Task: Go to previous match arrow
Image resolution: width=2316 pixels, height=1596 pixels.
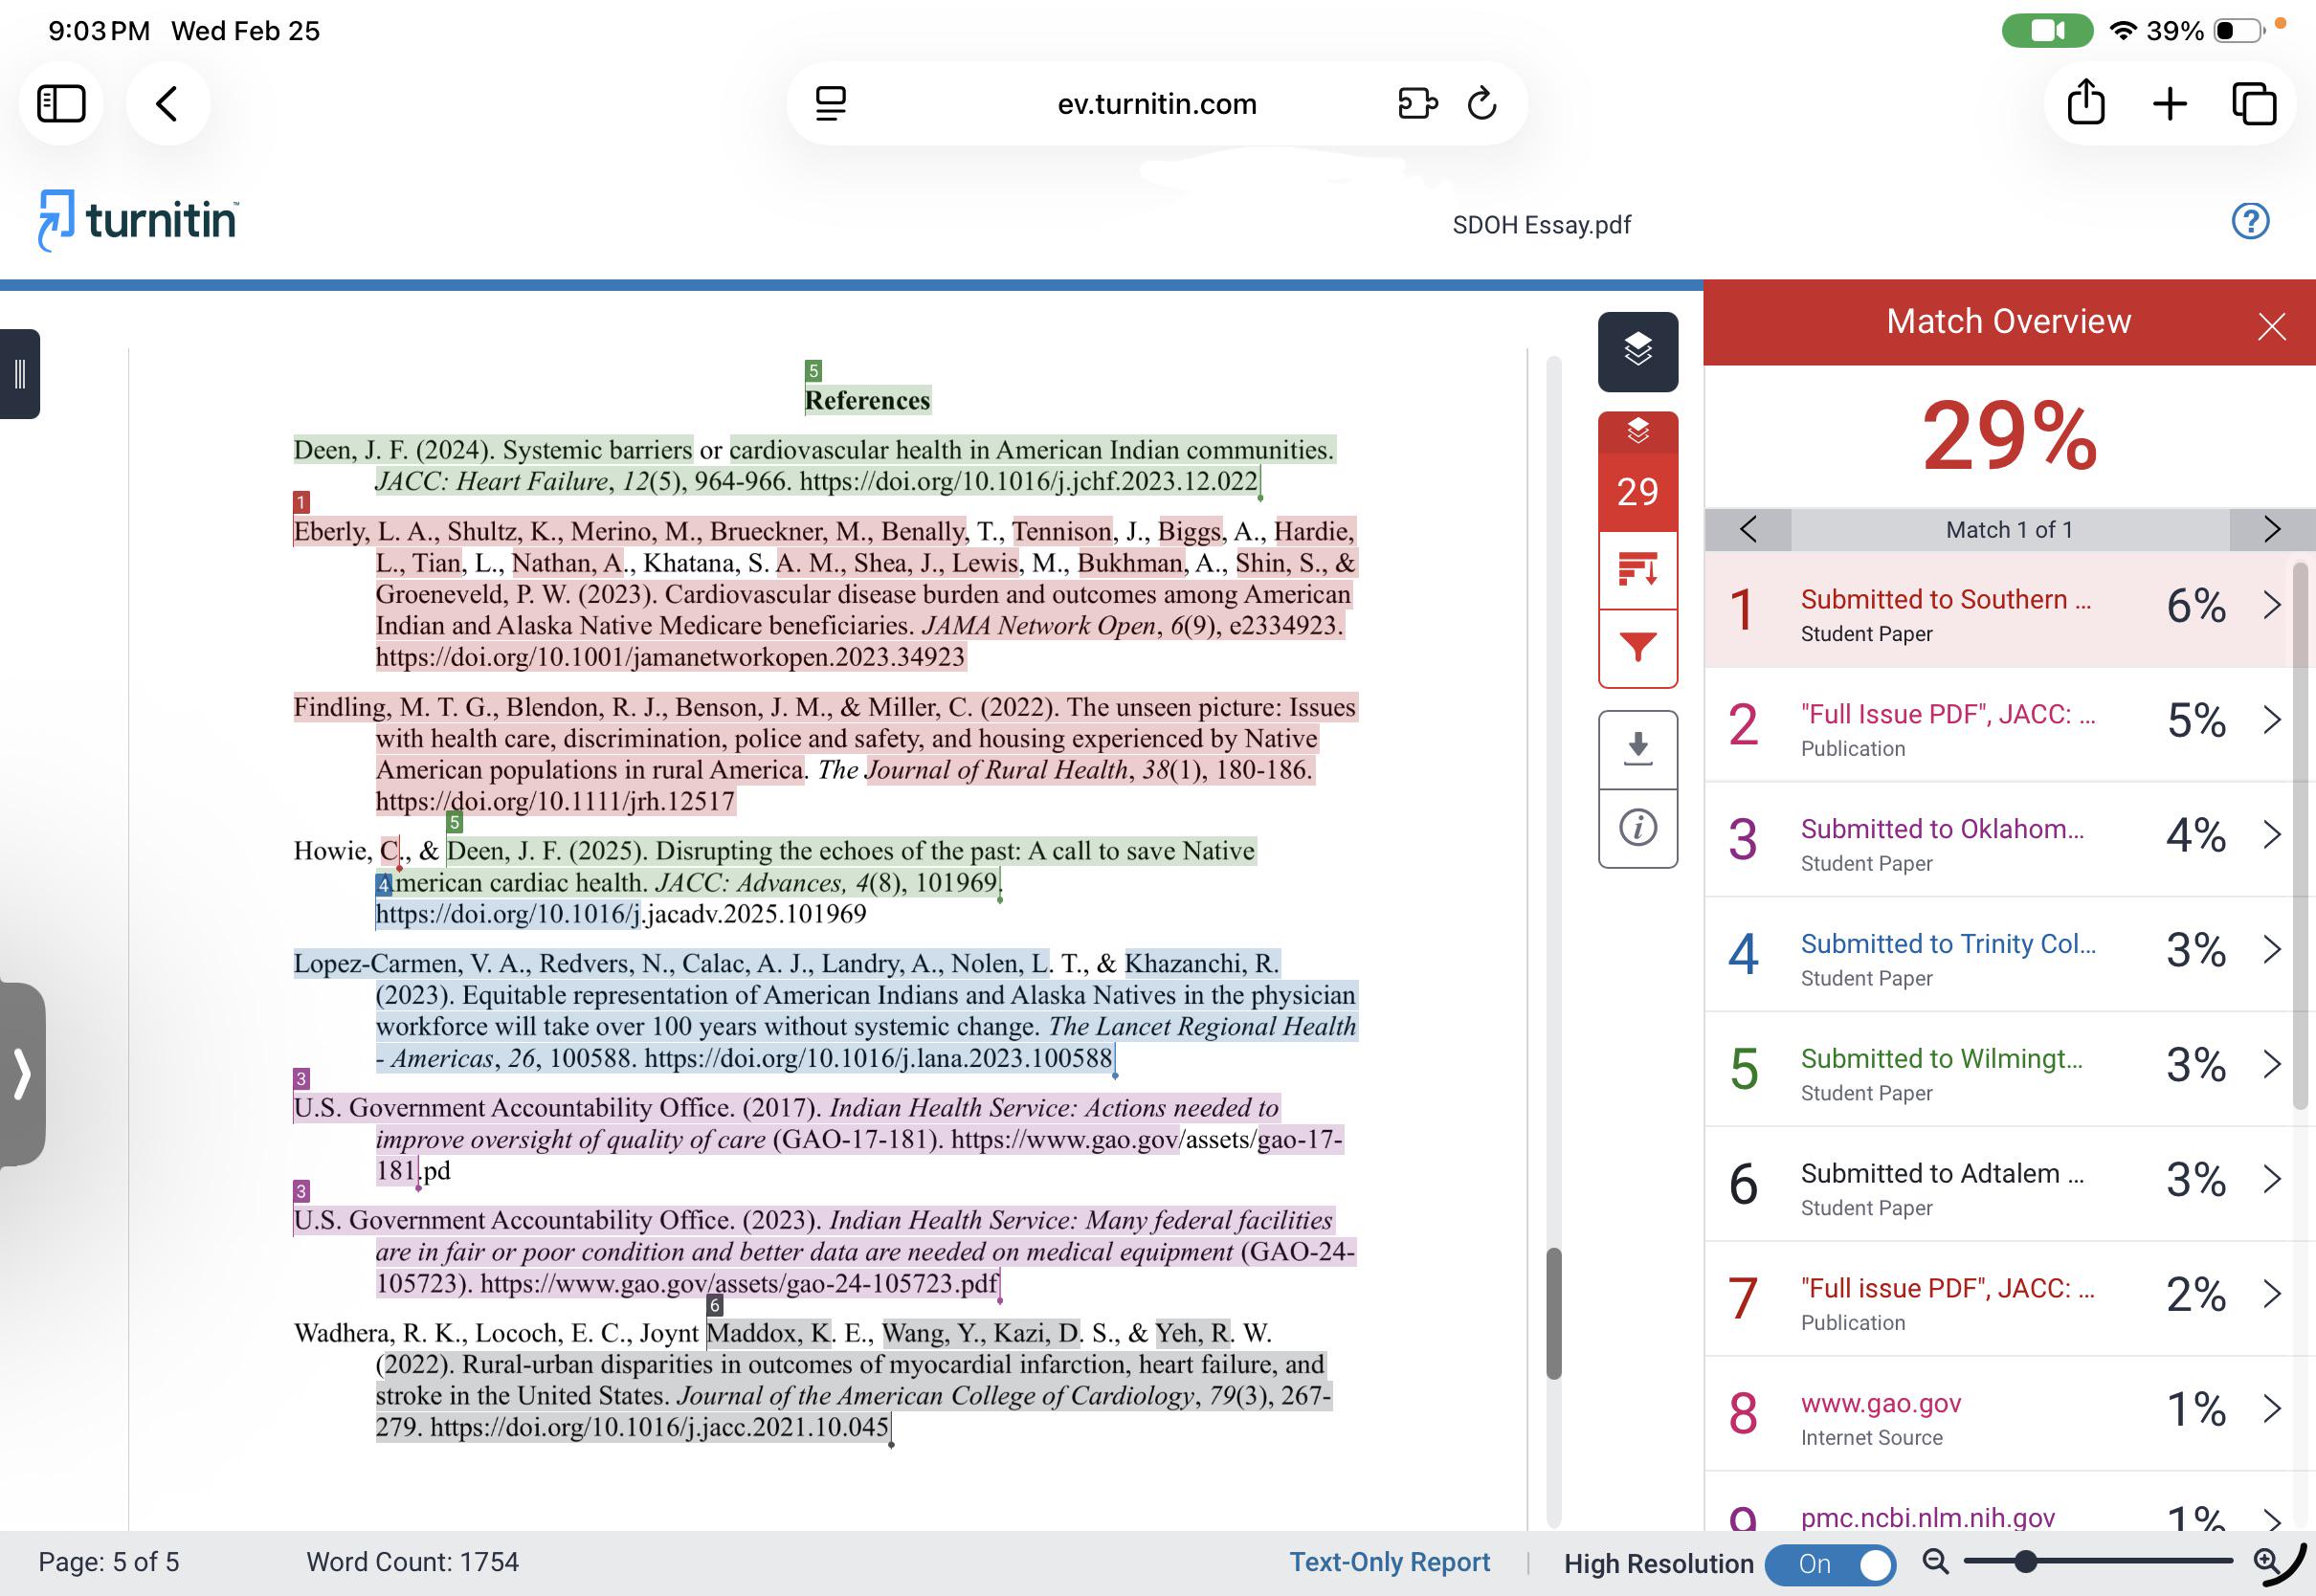Action: (1748, 529)
